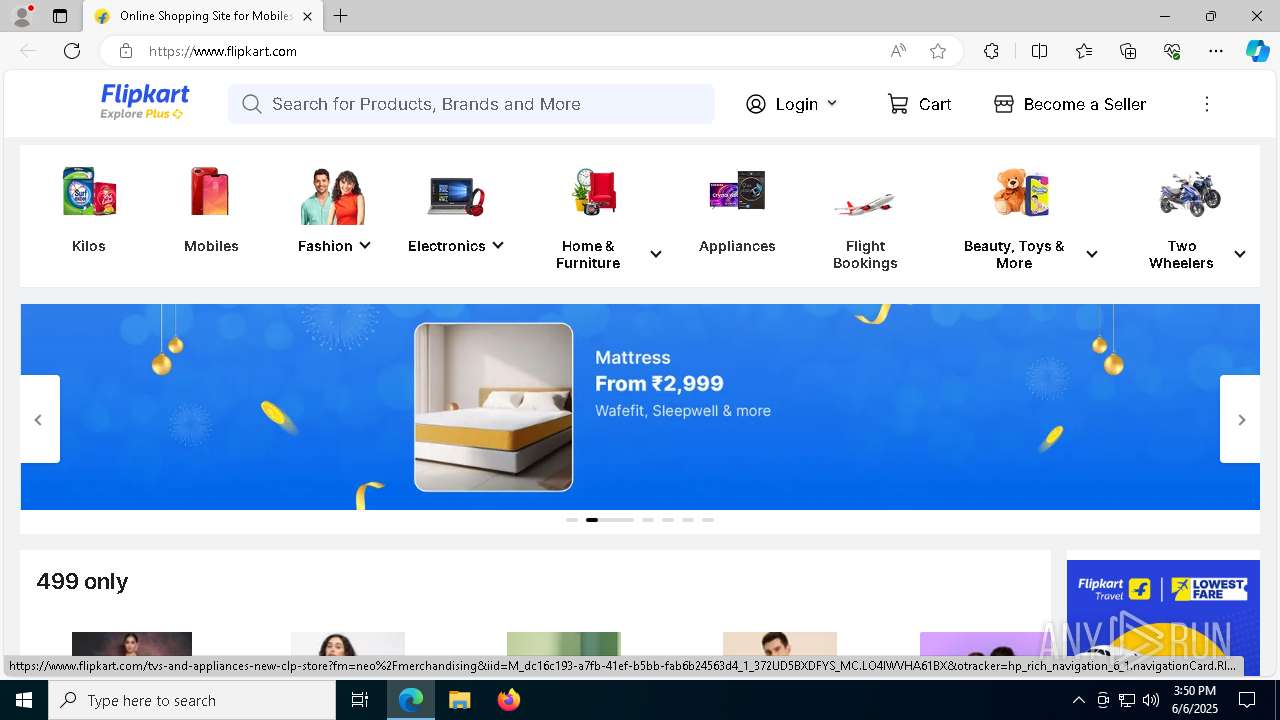This screenshot has width=1280, height=720.
Task: Open Edge Settings and more menu
Action: [1216, 51]
